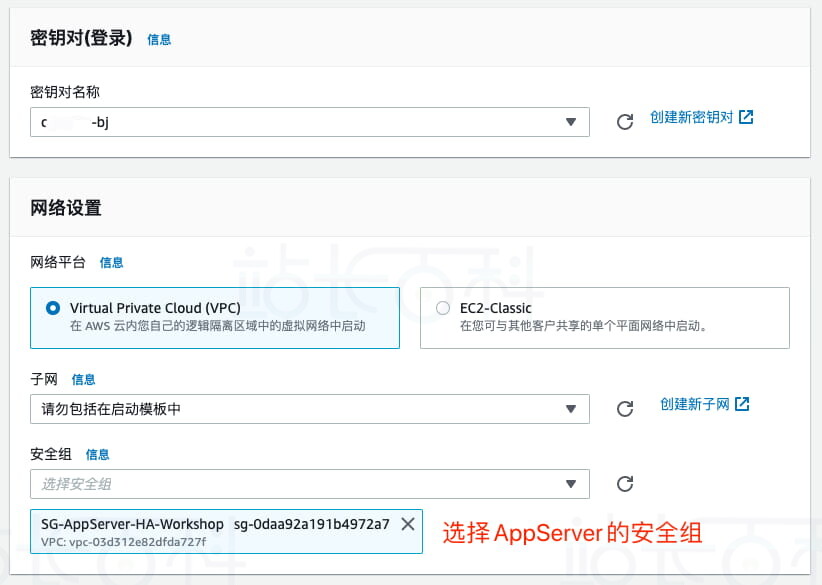
Task: Click 信息 link next to 子网 label
Action: click(x=84, y=380)
